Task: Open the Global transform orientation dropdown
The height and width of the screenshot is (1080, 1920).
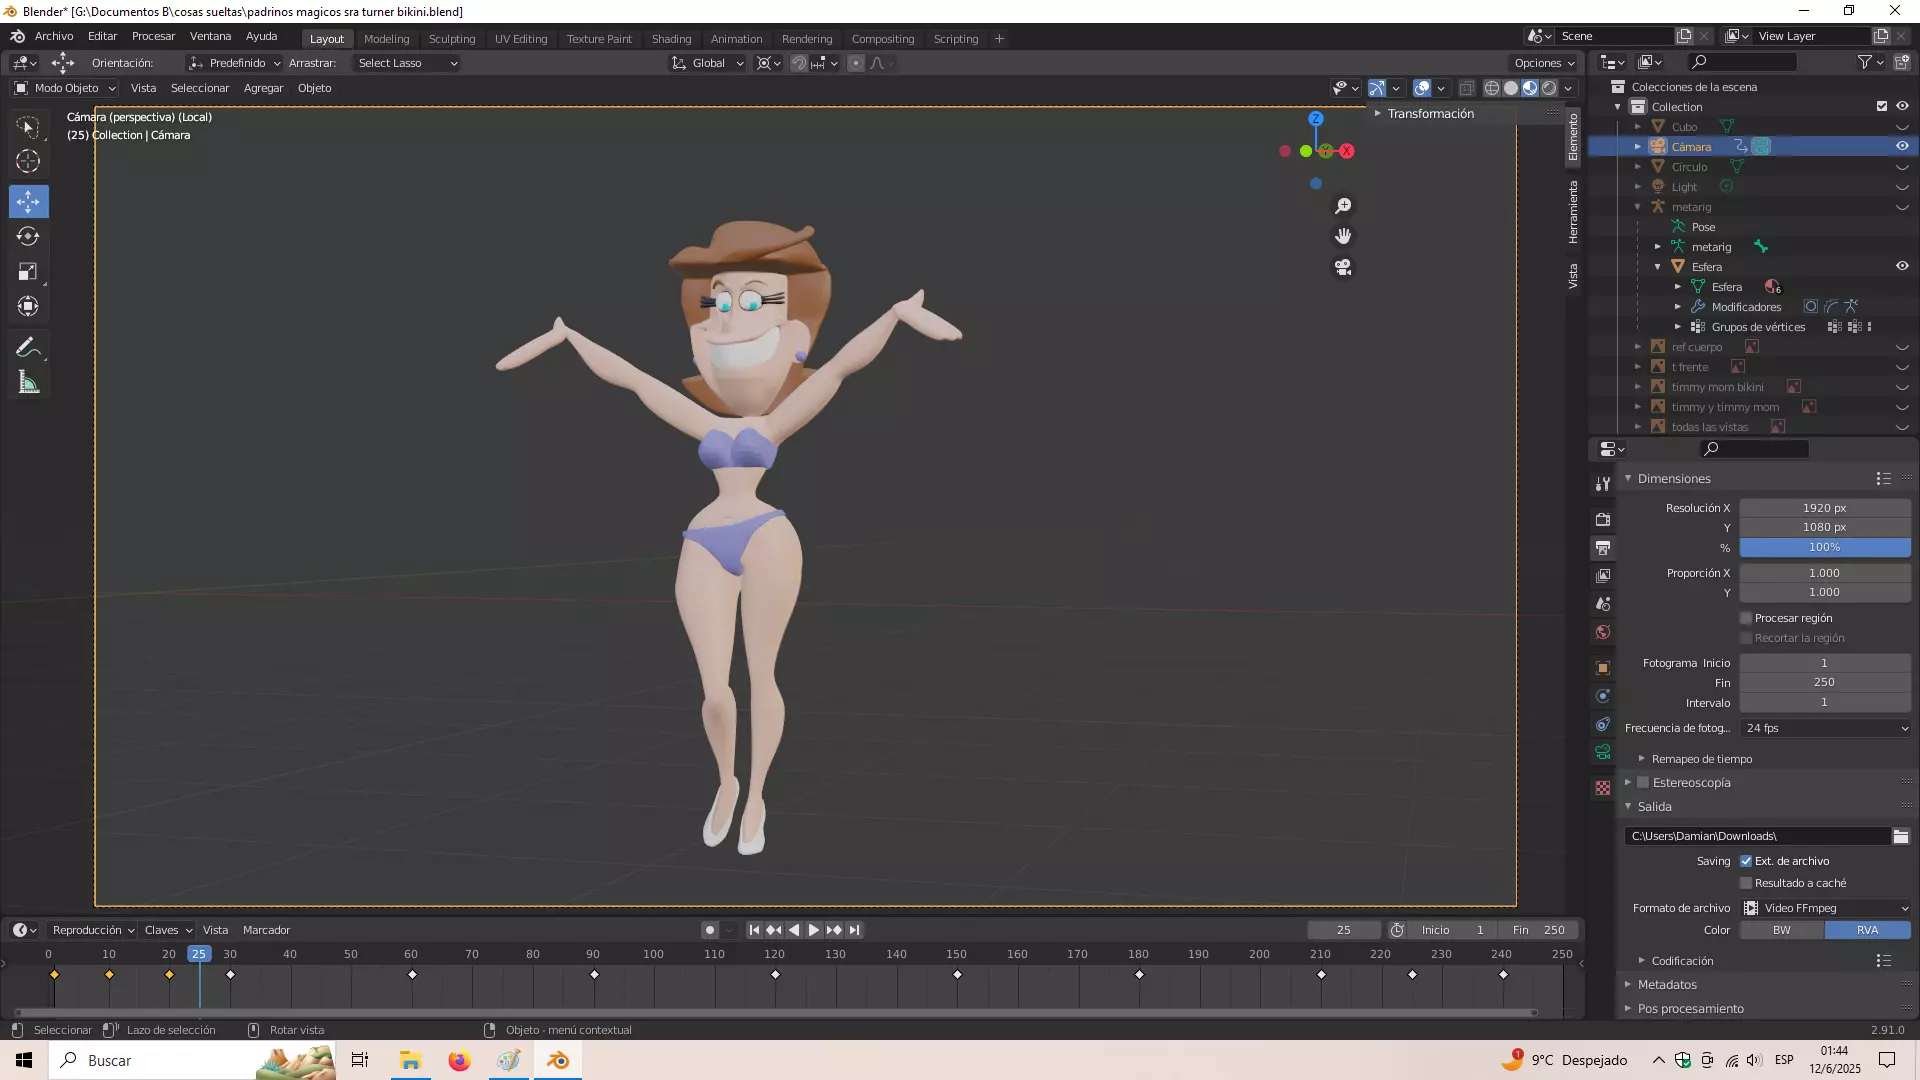Action: (707, 63)
